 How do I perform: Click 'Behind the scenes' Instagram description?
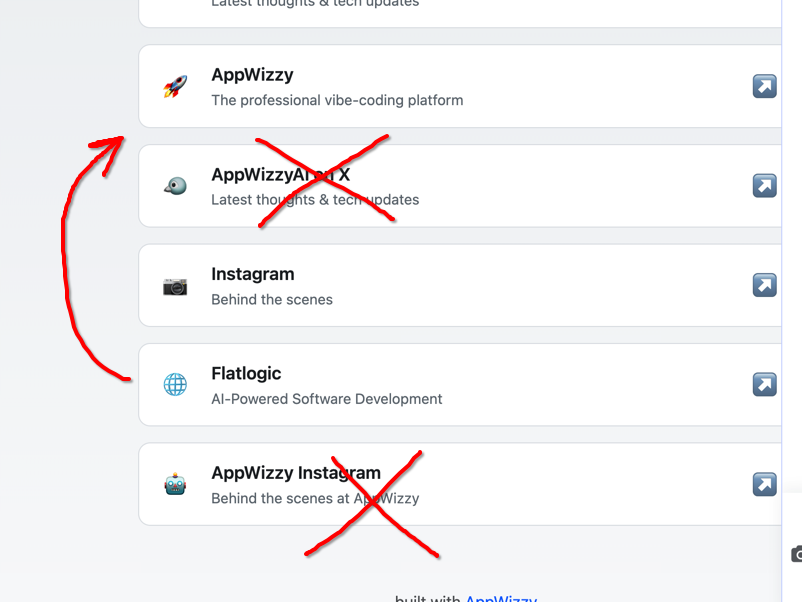[x=272, y=299]
